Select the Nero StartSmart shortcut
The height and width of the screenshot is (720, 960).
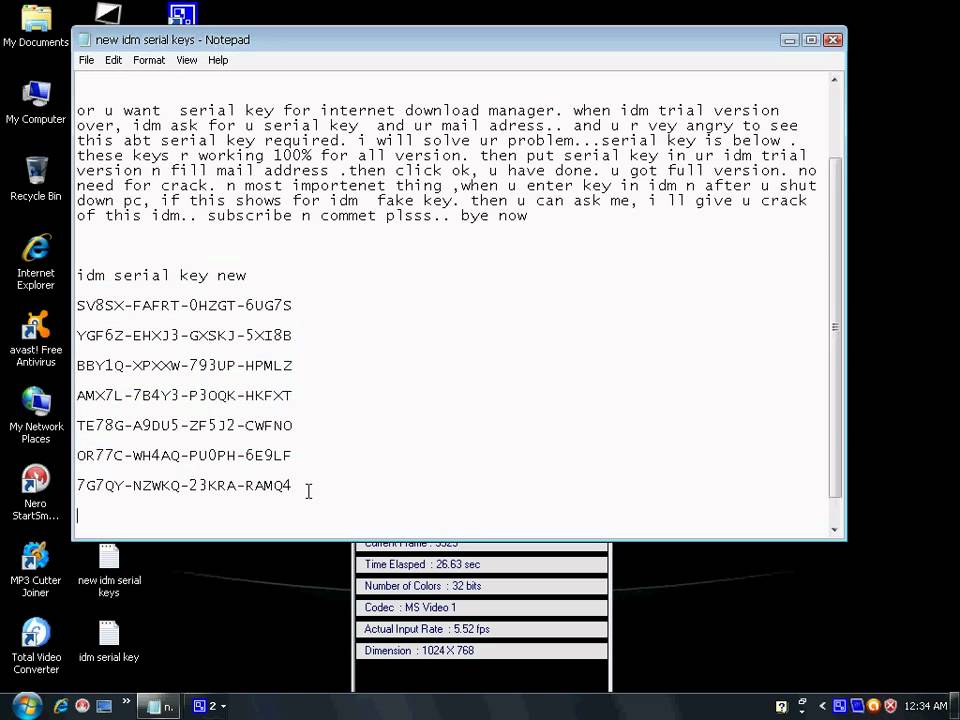click(36, 492)
